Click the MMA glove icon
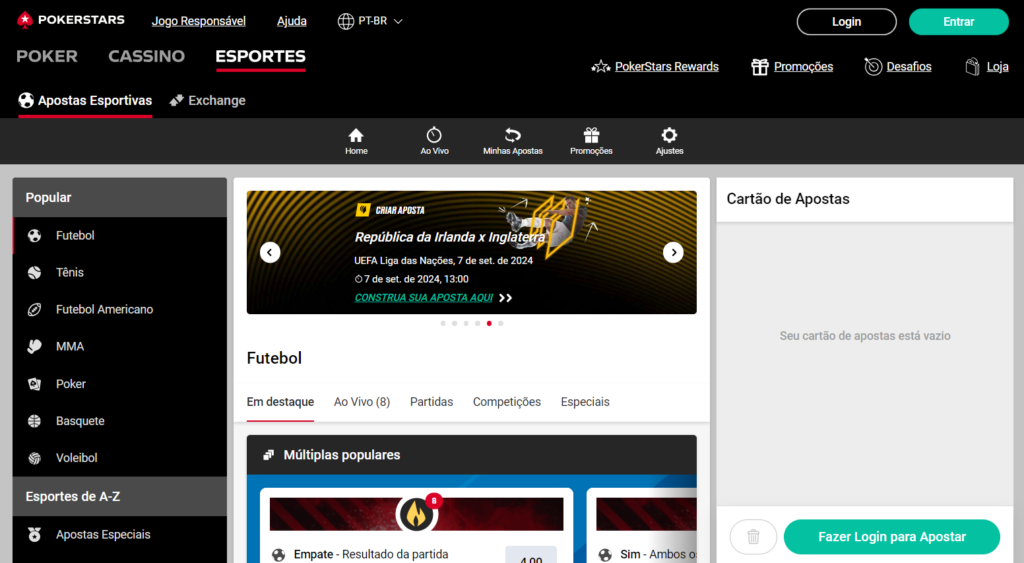The height and width of the screenshot is (563, 1024). pos(35,347)
